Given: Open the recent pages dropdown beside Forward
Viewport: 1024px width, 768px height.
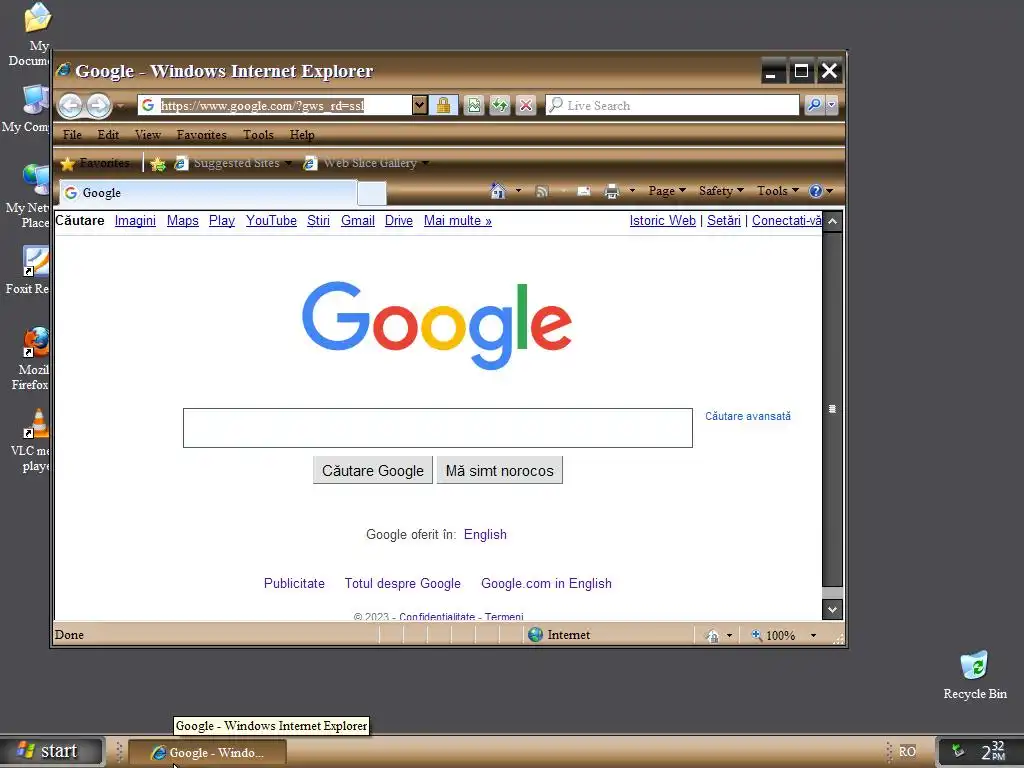Looking at the screenshot, I should [x=121, y=106].
